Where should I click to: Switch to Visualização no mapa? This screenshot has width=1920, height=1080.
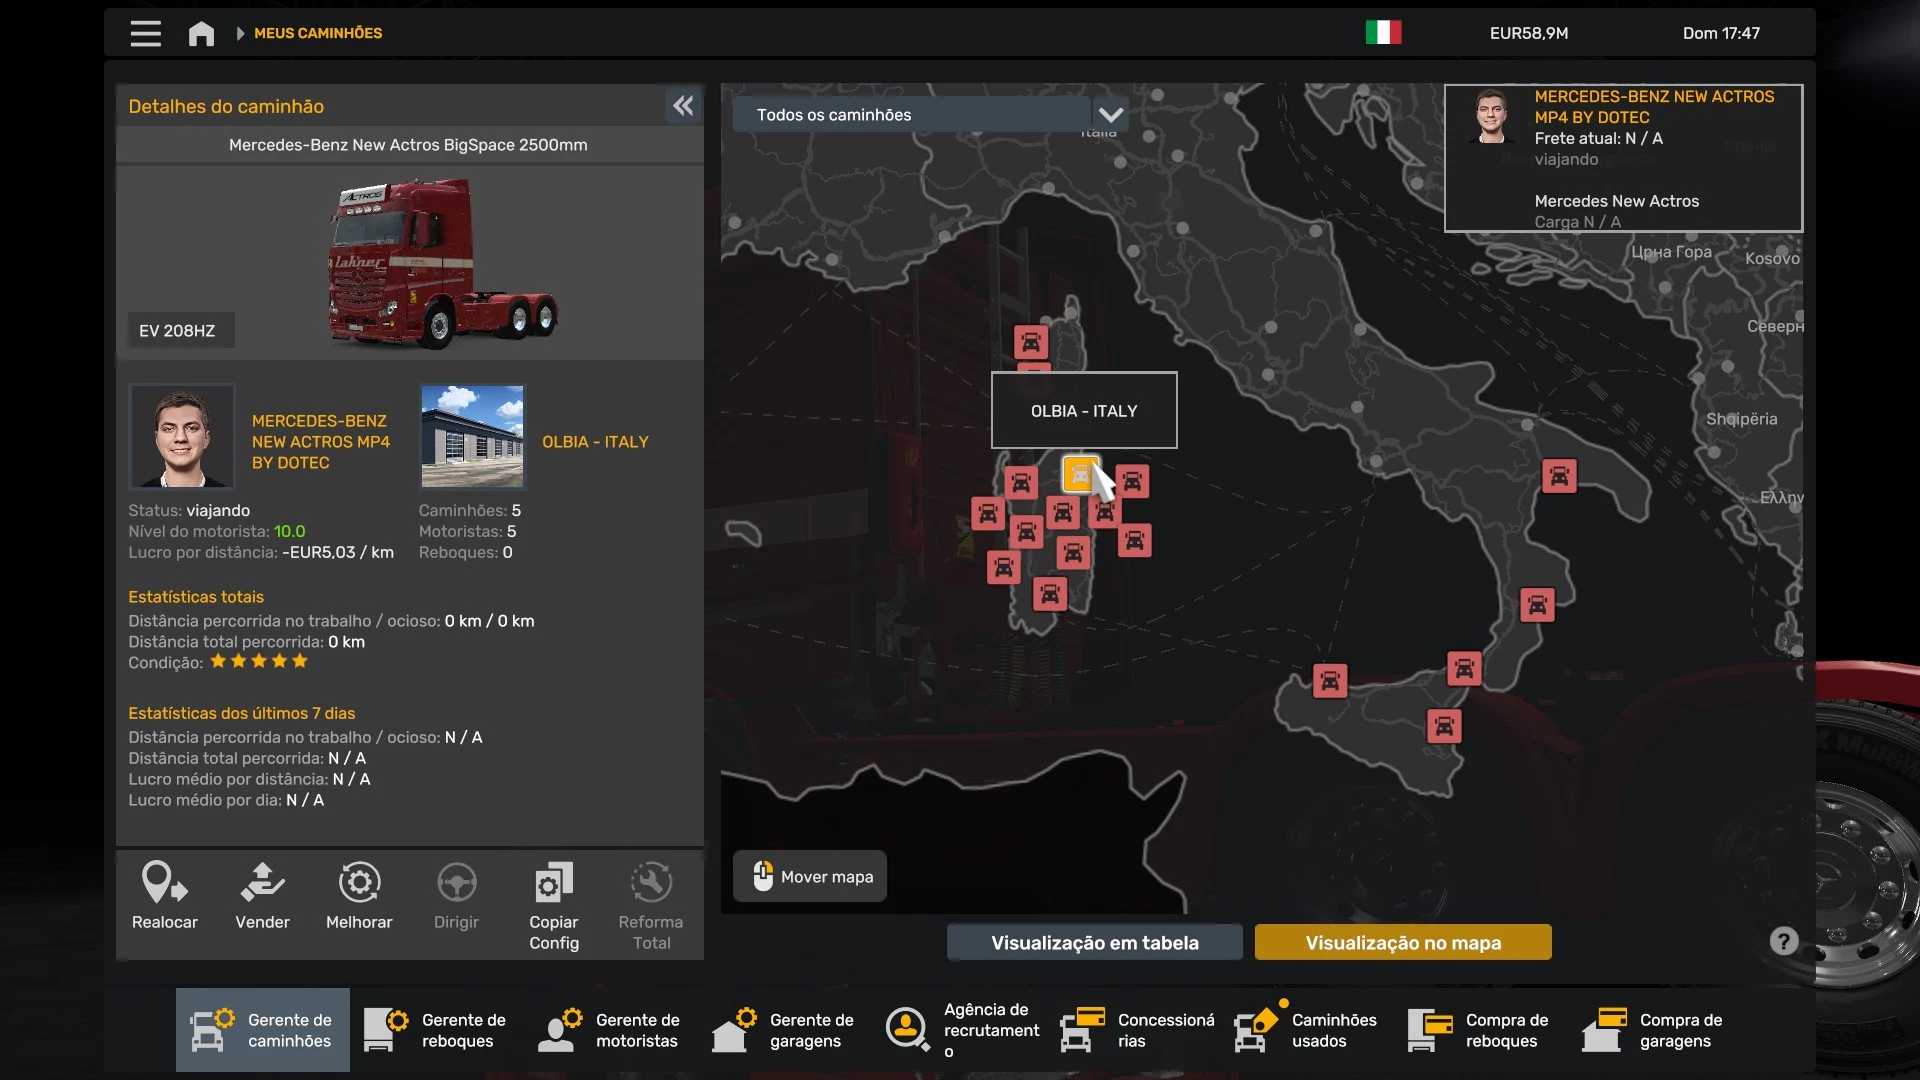click(x=1403, y=943)
